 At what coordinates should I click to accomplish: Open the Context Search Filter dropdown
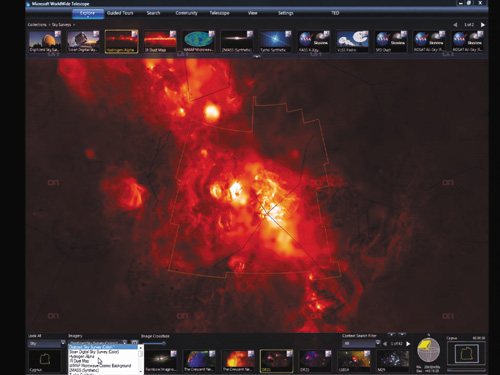tap(361, 343)
